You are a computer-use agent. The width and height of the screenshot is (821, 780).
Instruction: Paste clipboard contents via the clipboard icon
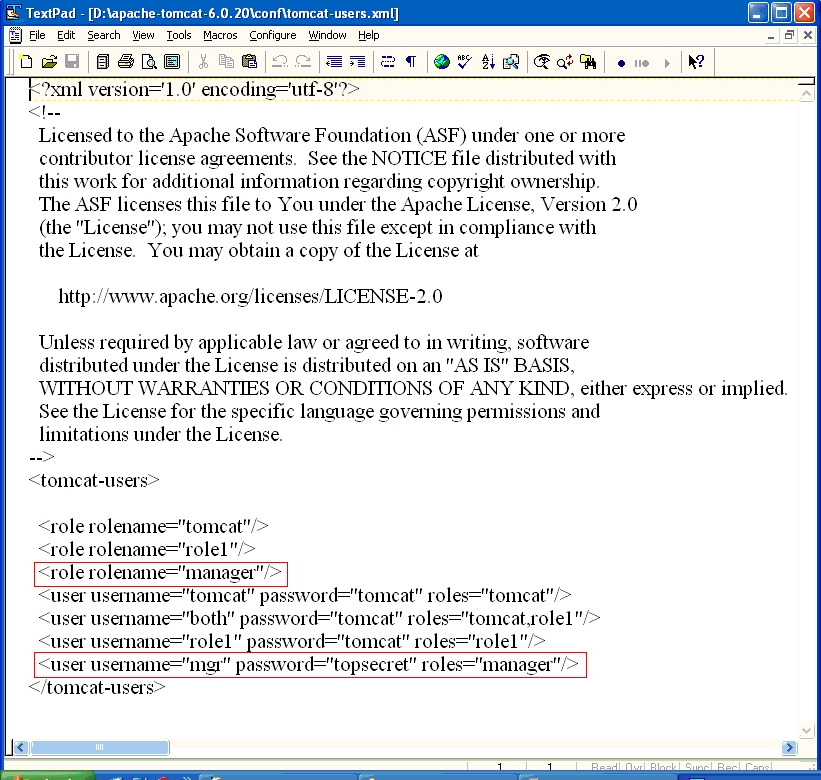click(250, 61)
